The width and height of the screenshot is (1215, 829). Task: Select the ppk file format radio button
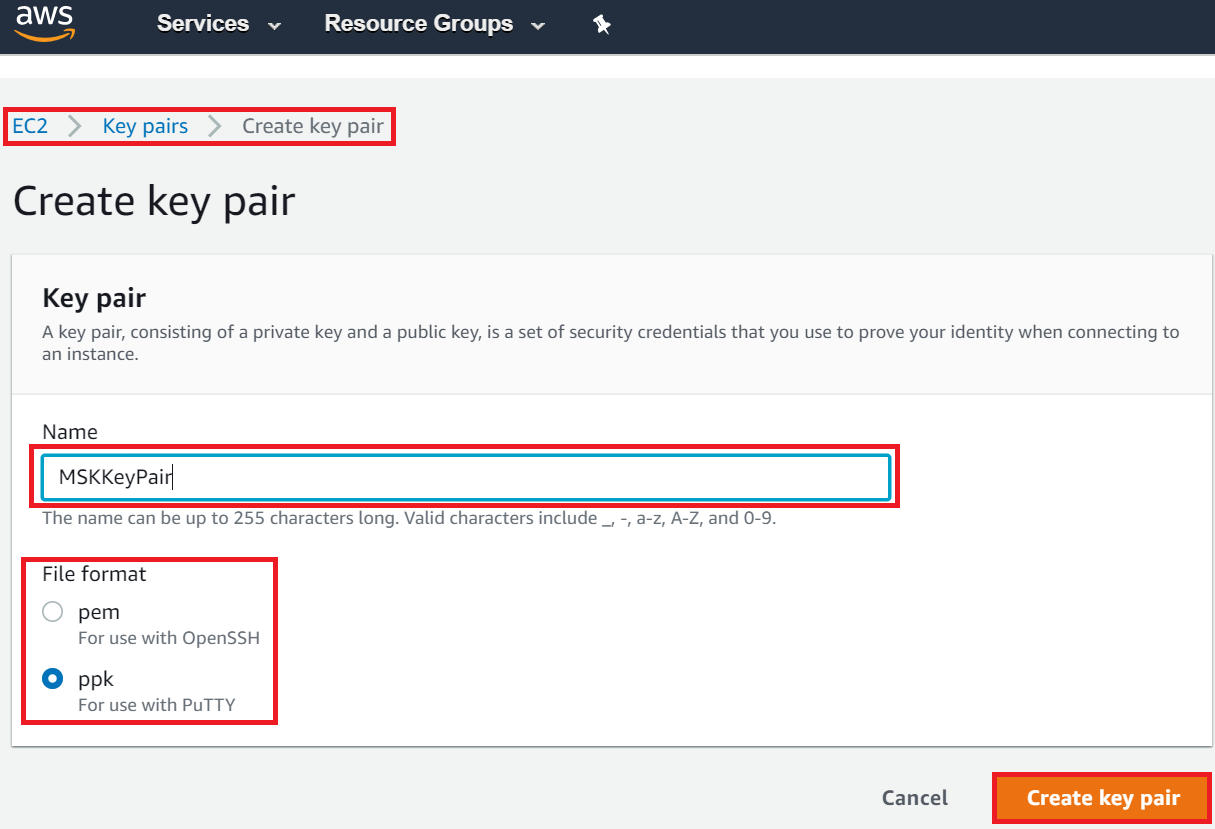(x=53, y=679)
